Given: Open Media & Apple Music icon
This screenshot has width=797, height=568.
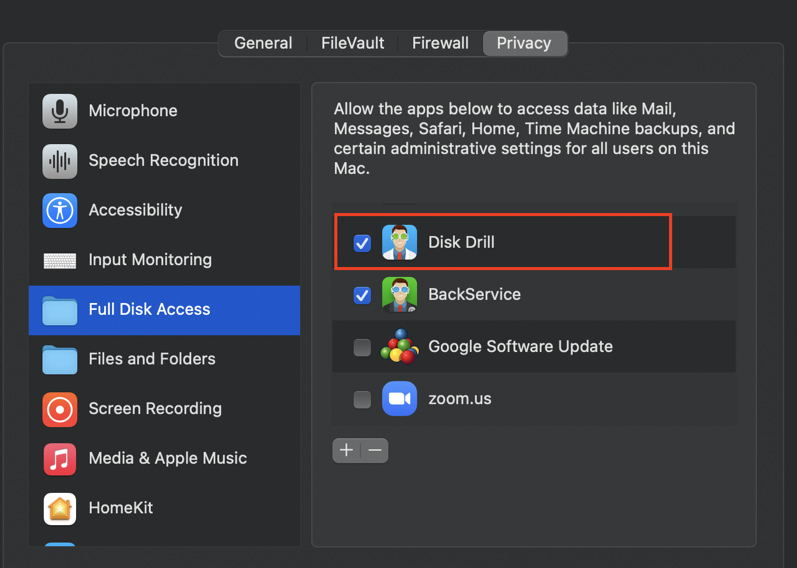Looking at the screenshot, I should (60, 459).
